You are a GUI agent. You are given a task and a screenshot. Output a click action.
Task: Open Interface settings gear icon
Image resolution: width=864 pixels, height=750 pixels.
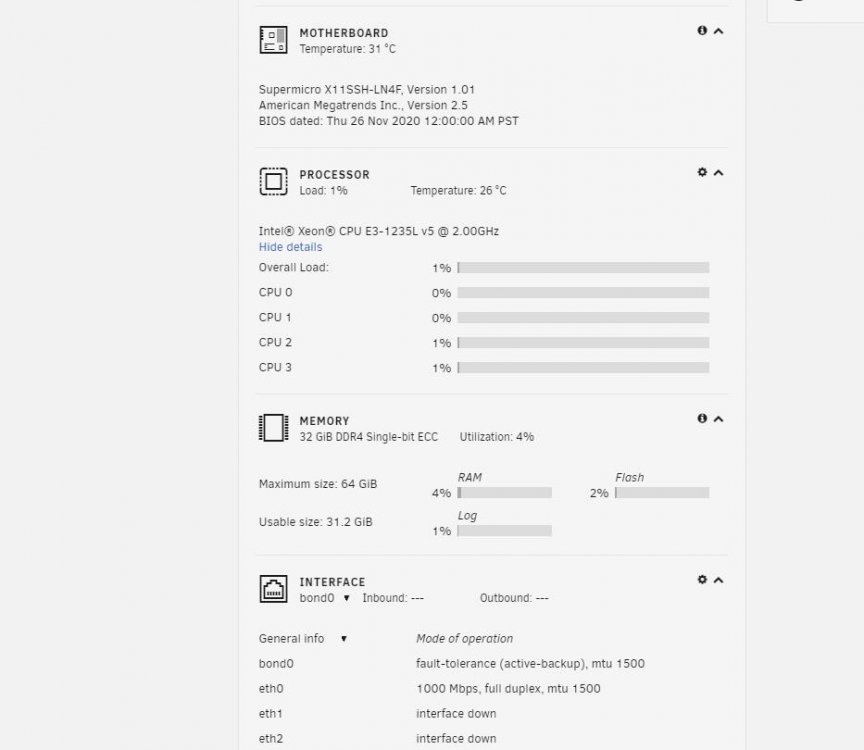pyautogui.click(x=702, y=580)
